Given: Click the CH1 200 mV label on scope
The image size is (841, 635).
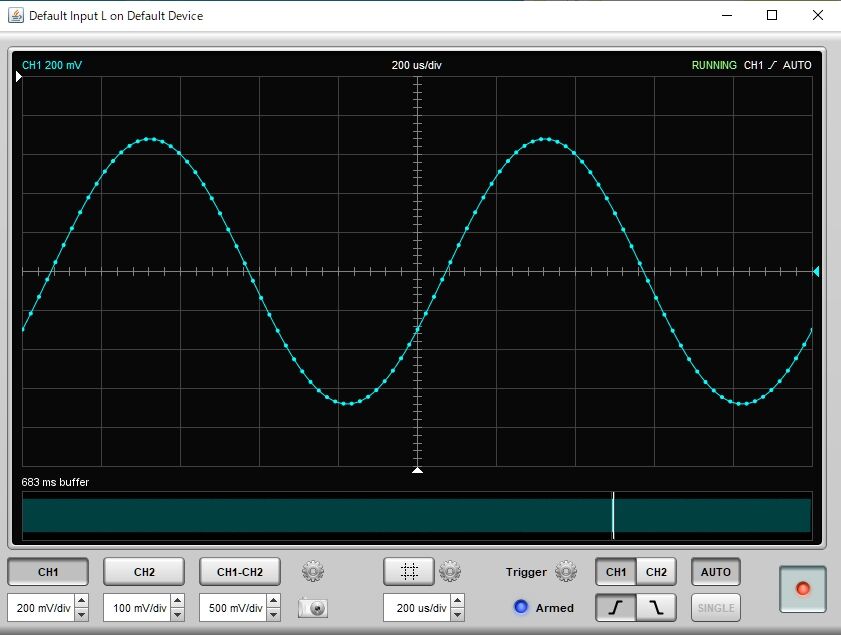Looking at the screenshot, I should pyautogui.click(x=52, y=65).
